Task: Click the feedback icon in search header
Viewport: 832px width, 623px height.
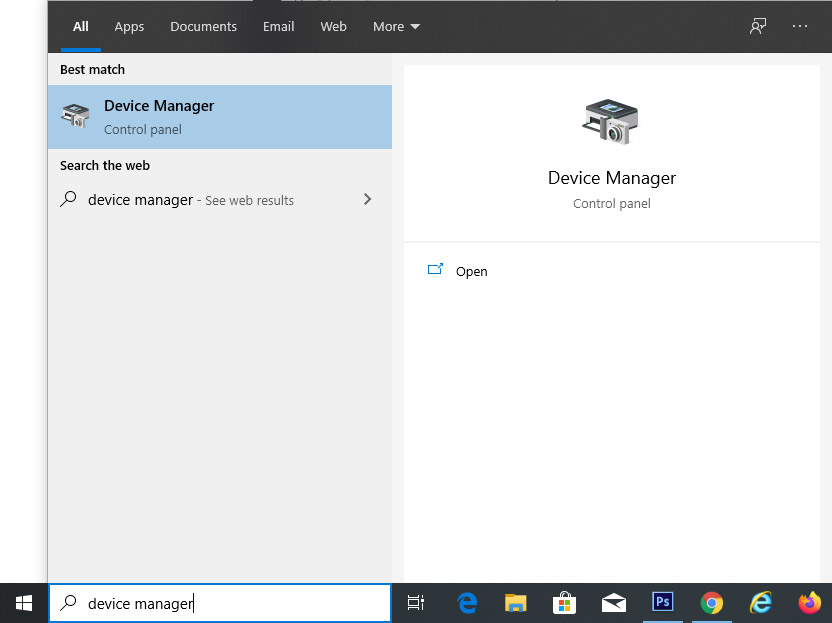Action: (758, 26)
